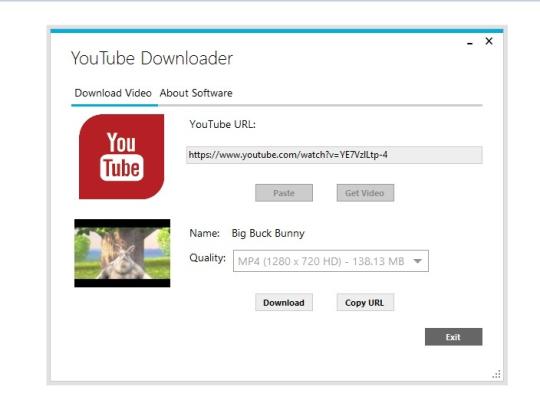Screen dimensions: 540x413
Task: Click the 'Big Buck Bunny' video name
Action: point(268,233)
